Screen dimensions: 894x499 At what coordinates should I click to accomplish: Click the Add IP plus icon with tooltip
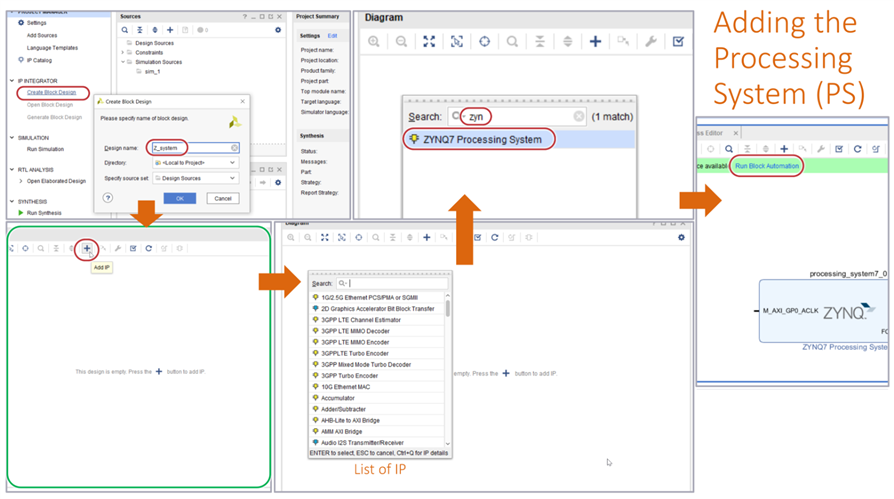tap(87, 248)
